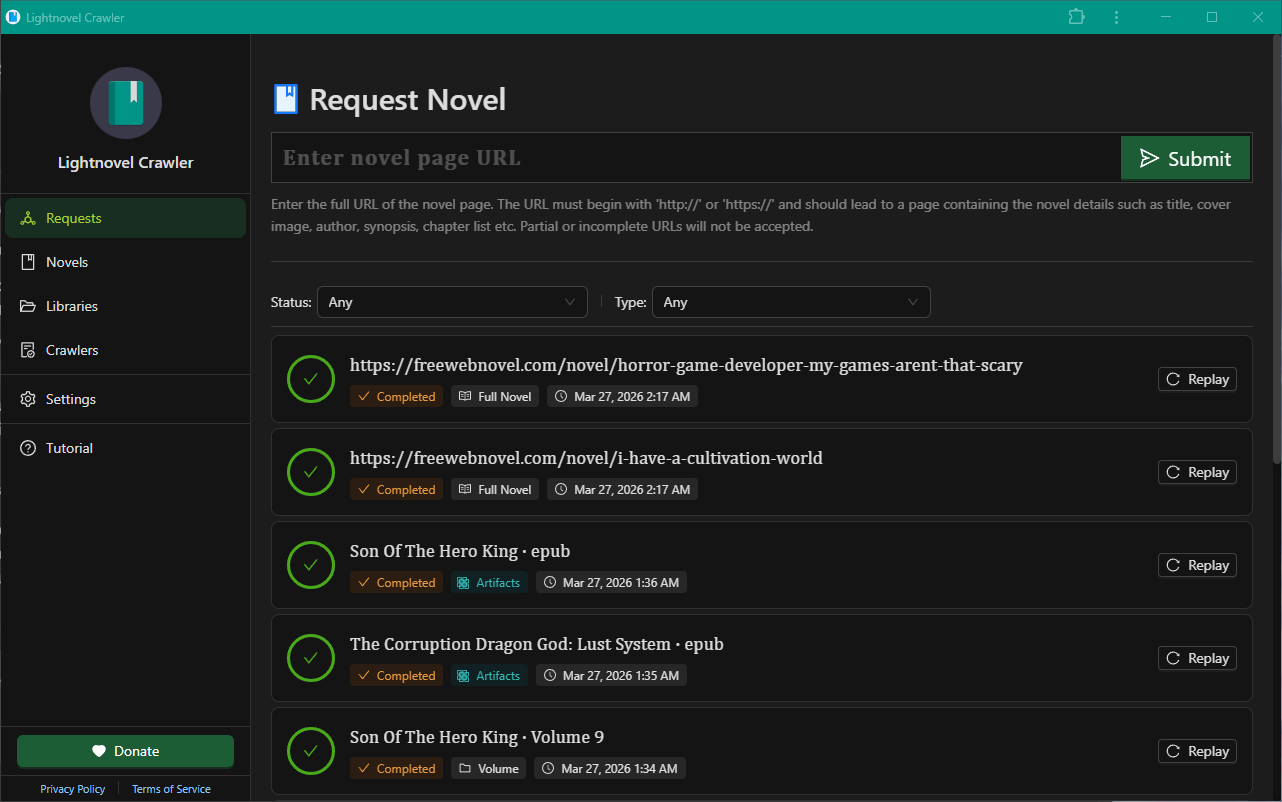The image size is (1282, 802).
Task: Click green check circle on Corruption Dragon God row
Action: [x=311, y=658]
